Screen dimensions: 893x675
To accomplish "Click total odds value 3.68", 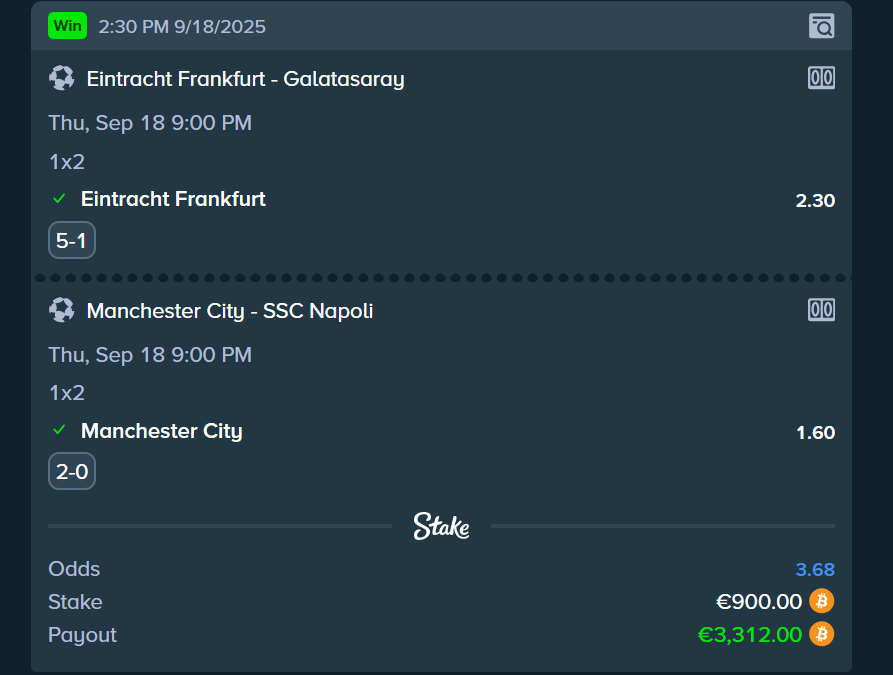I will click(x=815, y=570).
